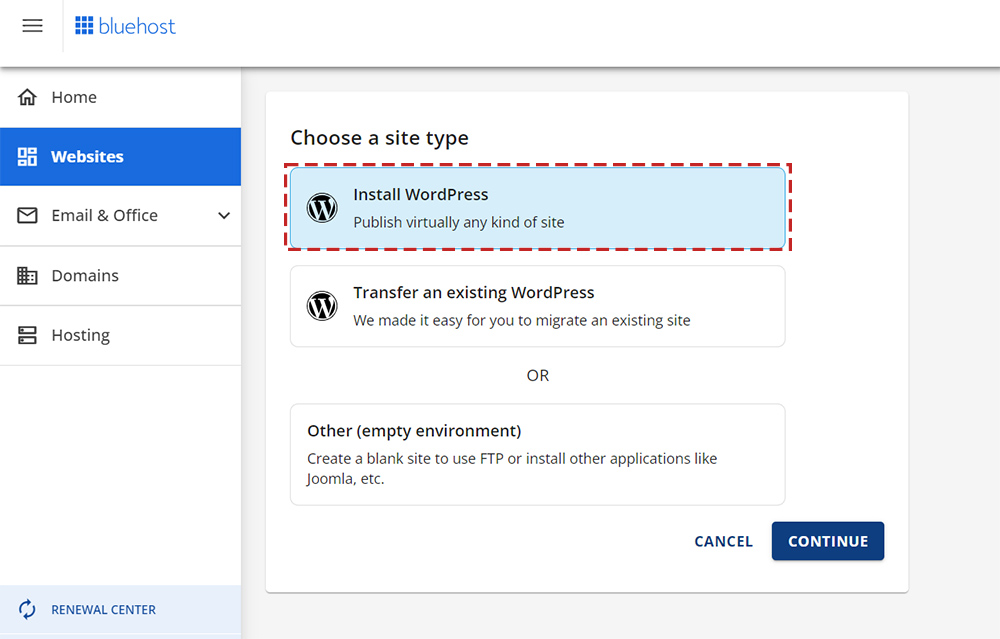Viewport: 1000px width, 639px height.
Task: Select Transfer an existing WordPress card
Action: 538,306
